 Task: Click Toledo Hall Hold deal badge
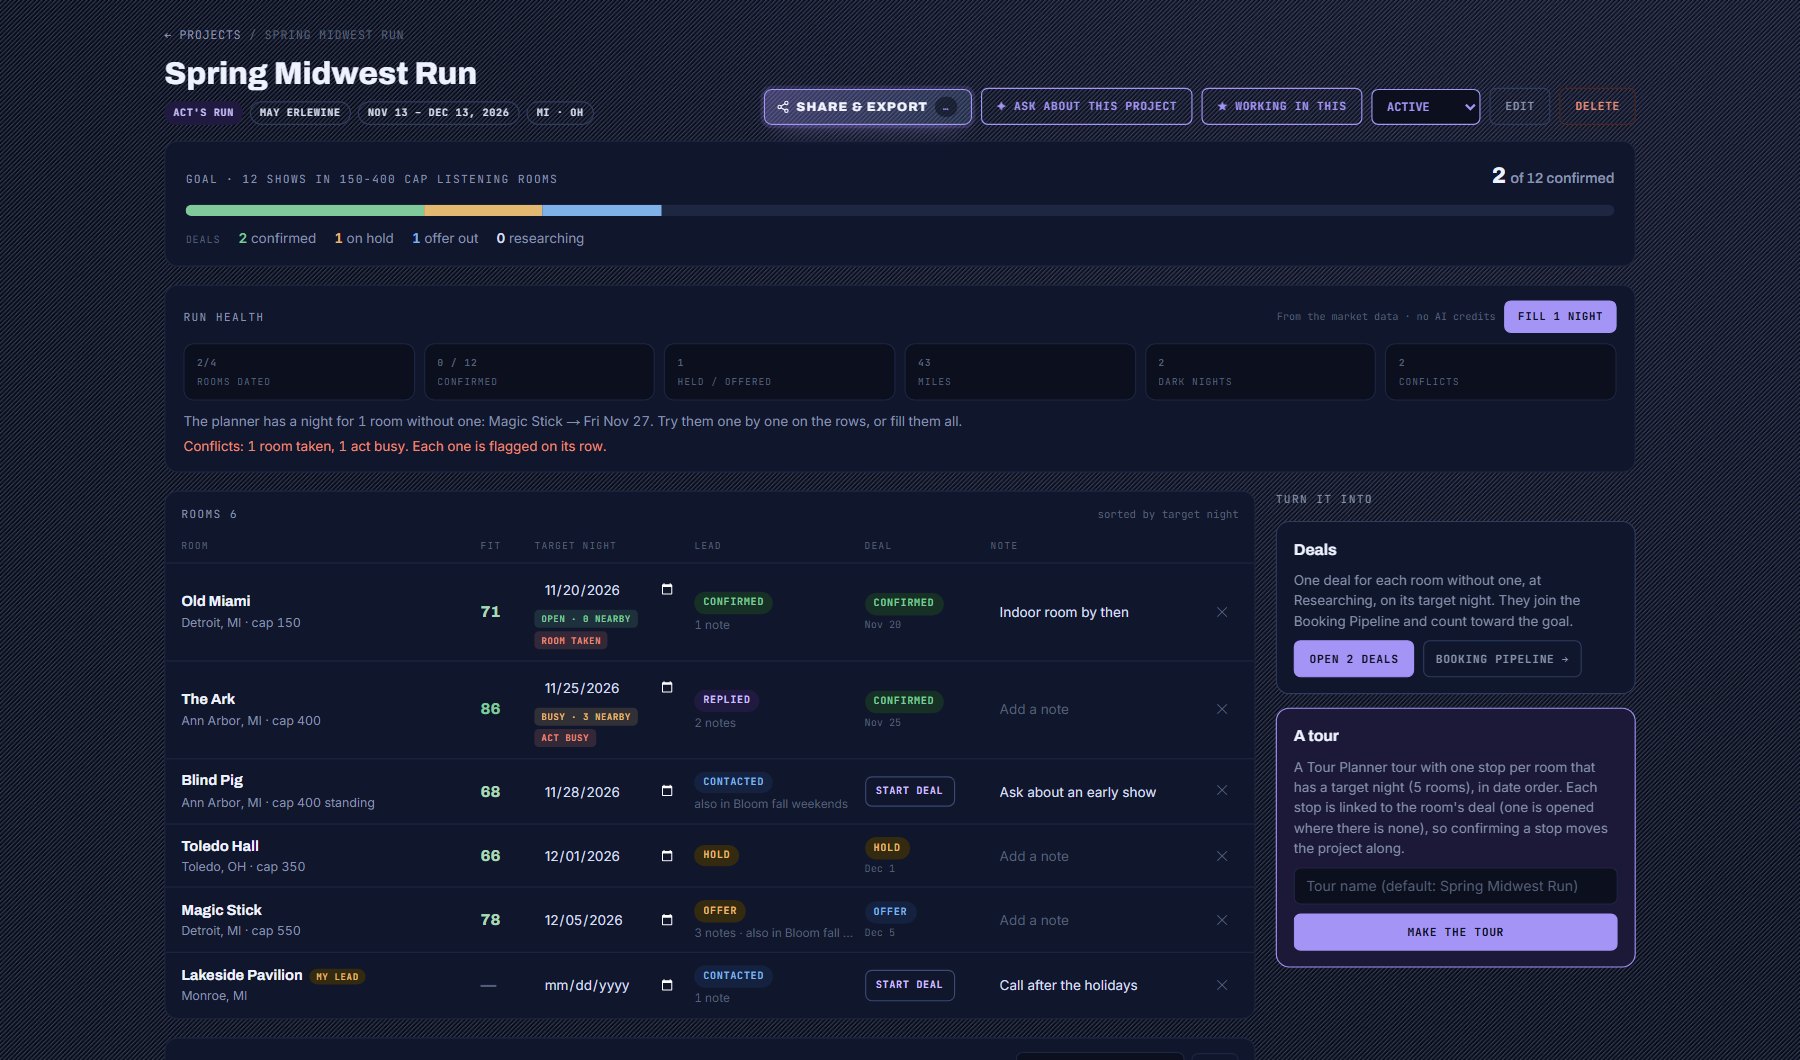(887, 848)
